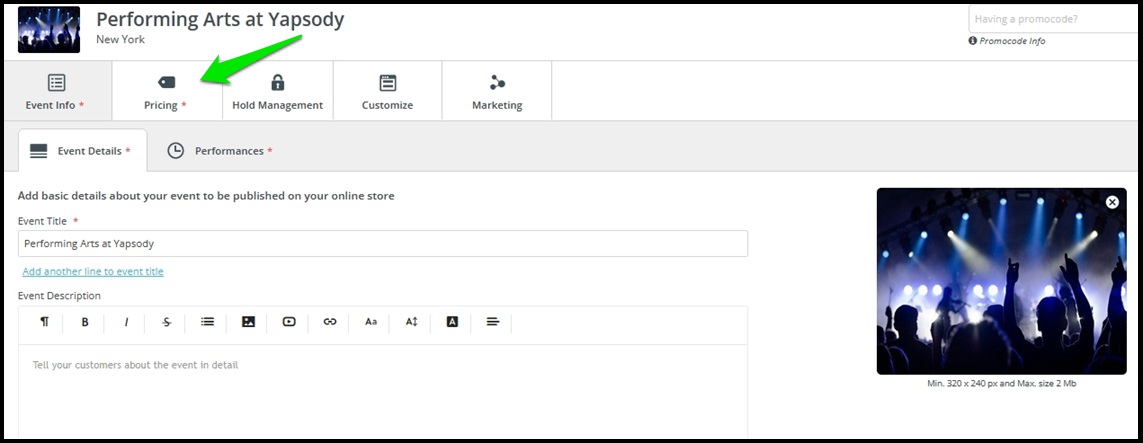
Task: Open the Hold Management tab
Action: 278,91
